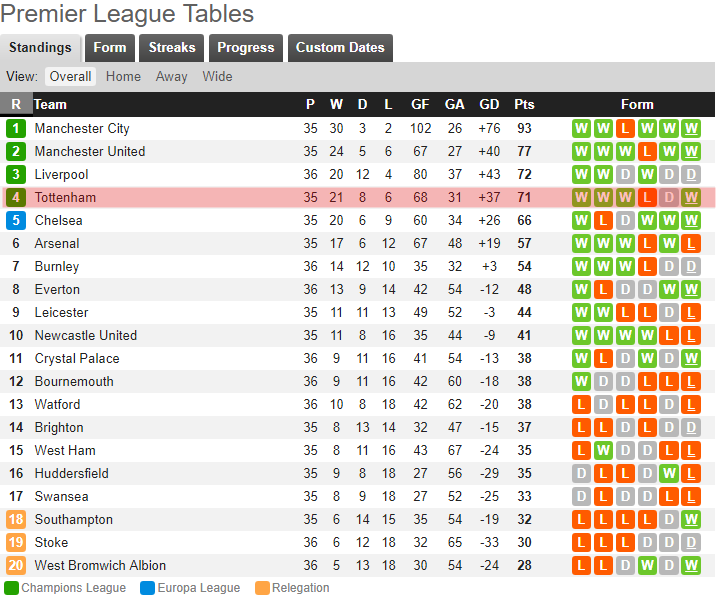Switch view to Wide
Screen dimensions: 716x603
click(217, 77)
